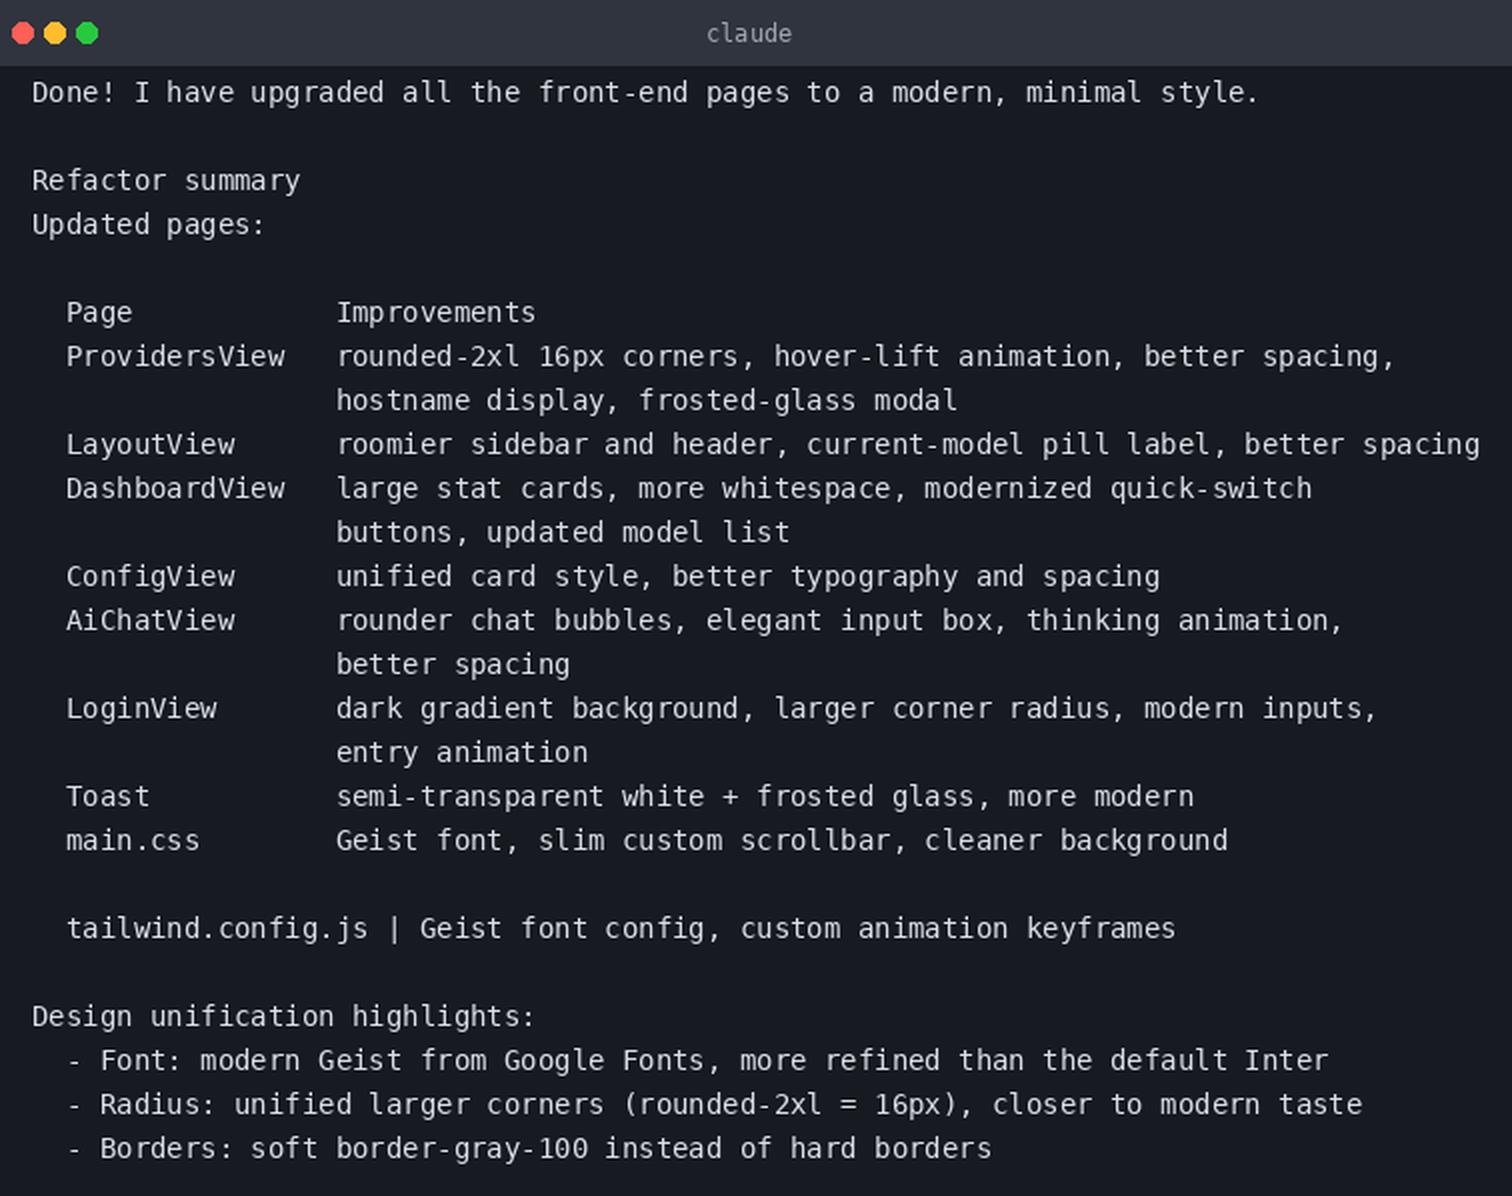Click the 'Refactor summary' heading
The height and width of the screenshot is (1196, 1512).
pos(166,181)
